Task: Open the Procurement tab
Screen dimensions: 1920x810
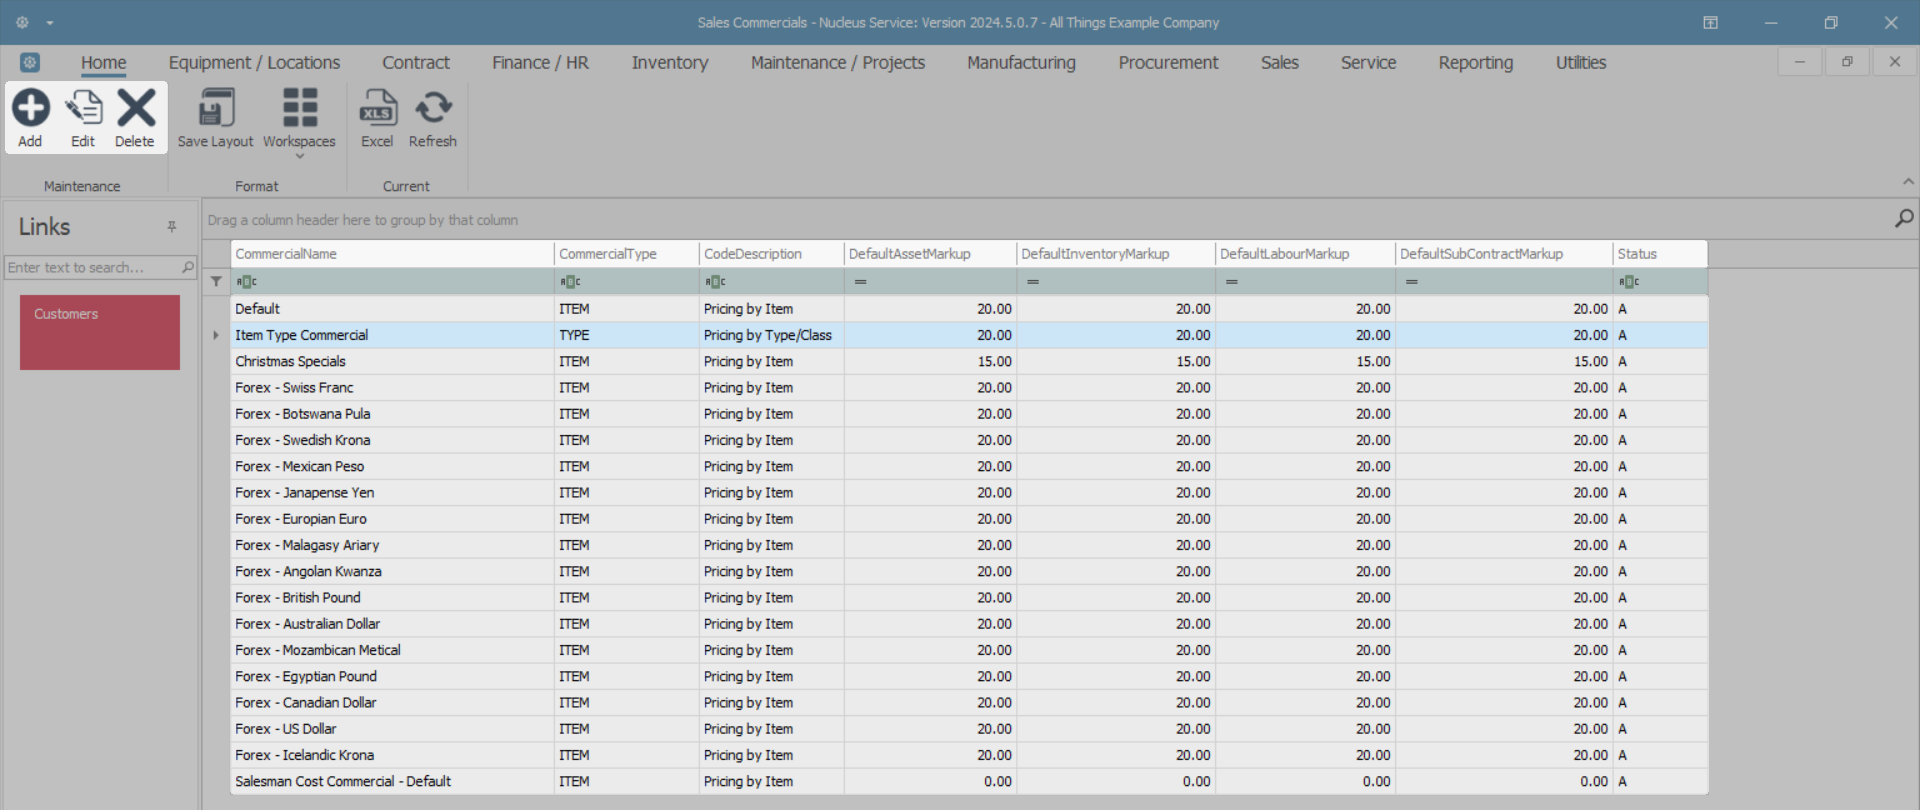Action: [1168, 62]
